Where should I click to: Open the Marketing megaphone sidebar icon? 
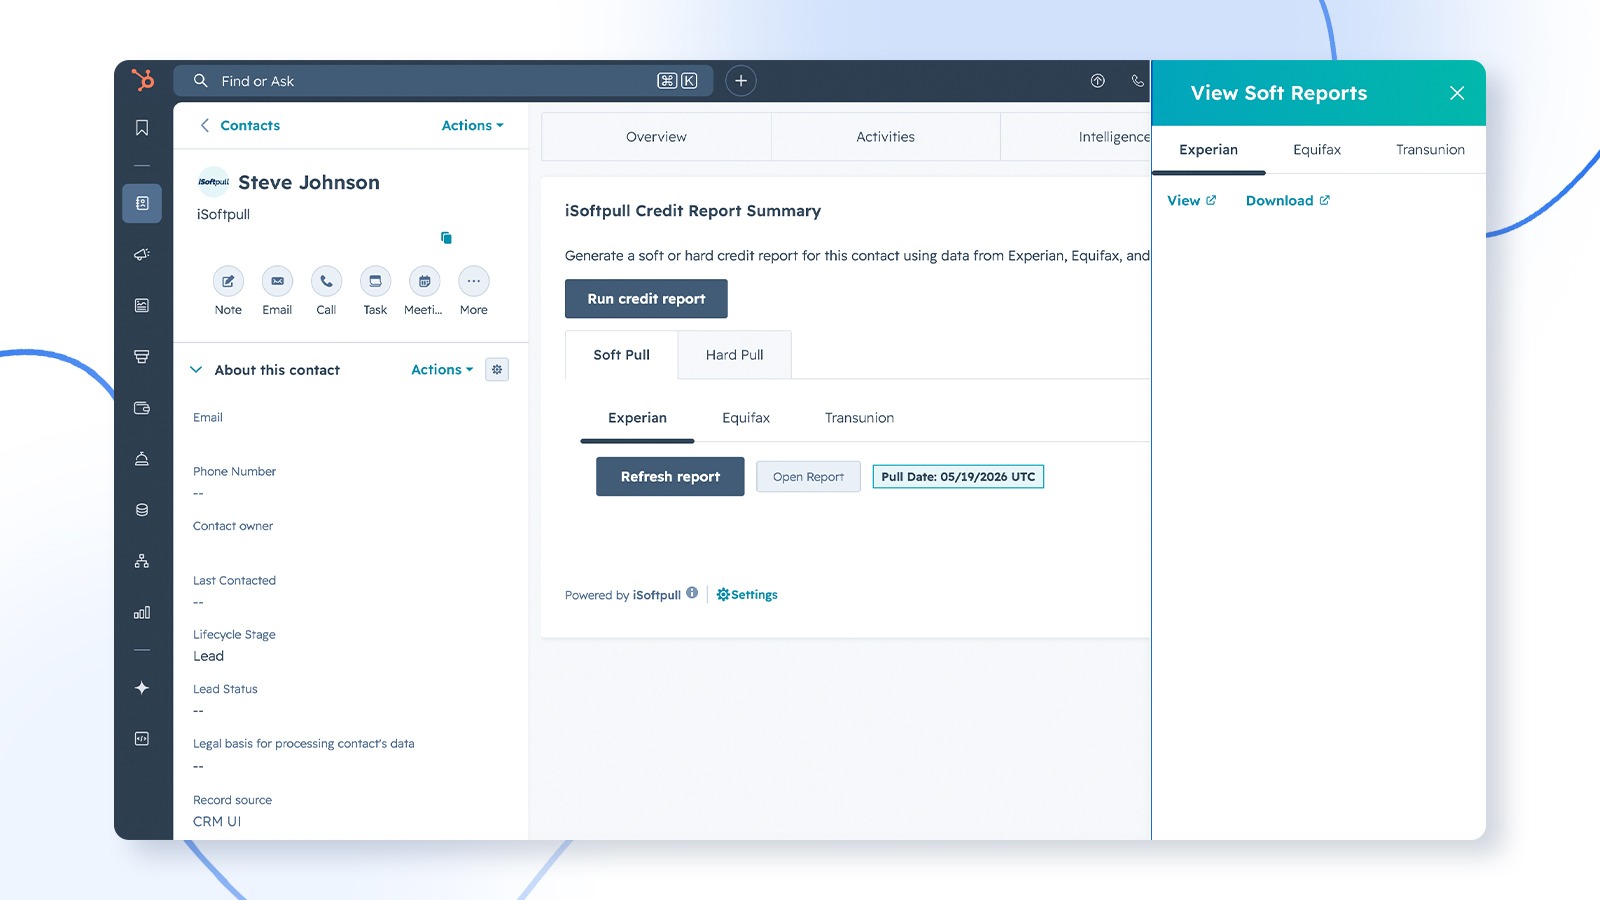pos(142,254)
